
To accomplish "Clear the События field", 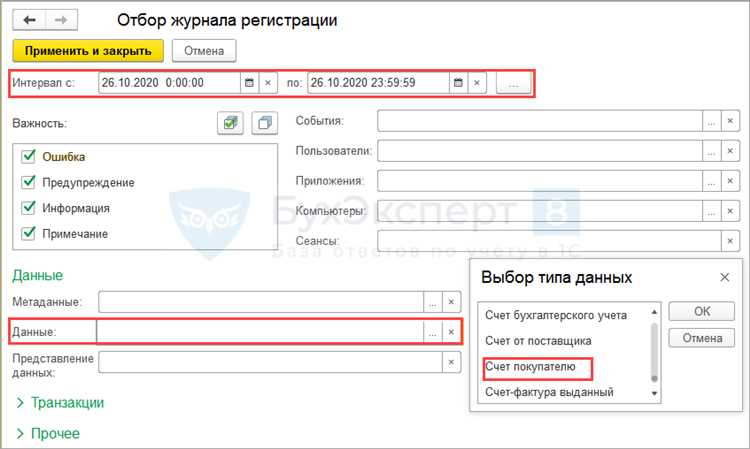I will click(730, 121).
